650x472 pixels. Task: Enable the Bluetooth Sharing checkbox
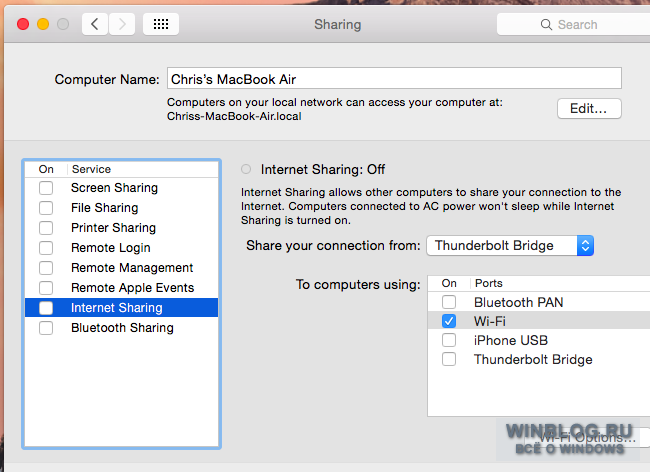pyautogui.click(x=46, y=328)
